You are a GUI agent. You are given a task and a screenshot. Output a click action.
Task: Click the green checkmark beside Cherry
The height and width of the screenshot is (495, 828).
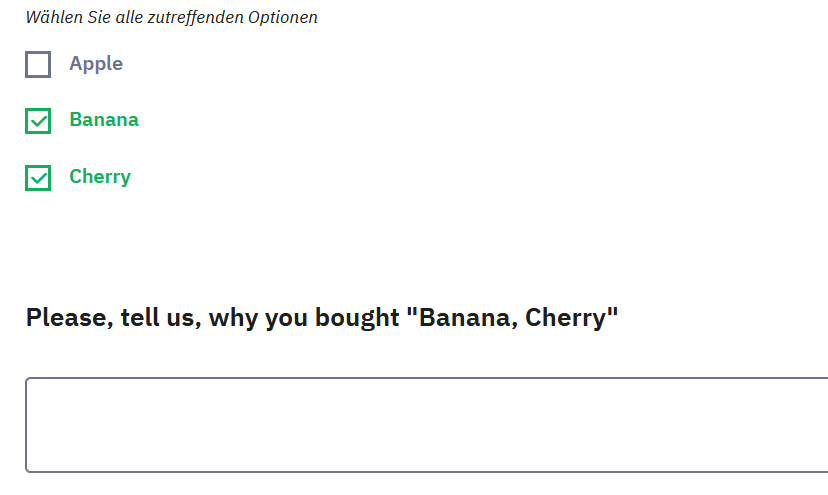point(38,178)
